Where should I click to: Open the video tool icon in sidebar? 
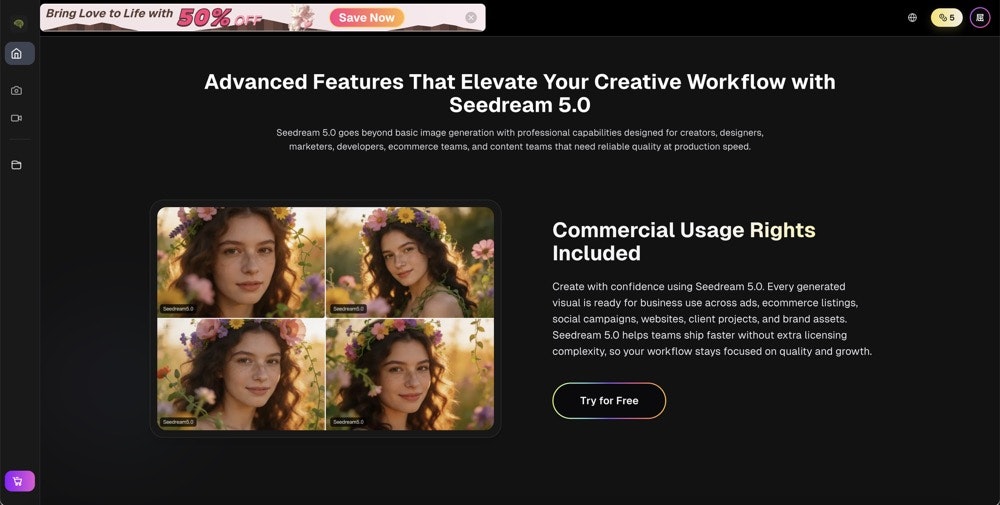(17, 118)
